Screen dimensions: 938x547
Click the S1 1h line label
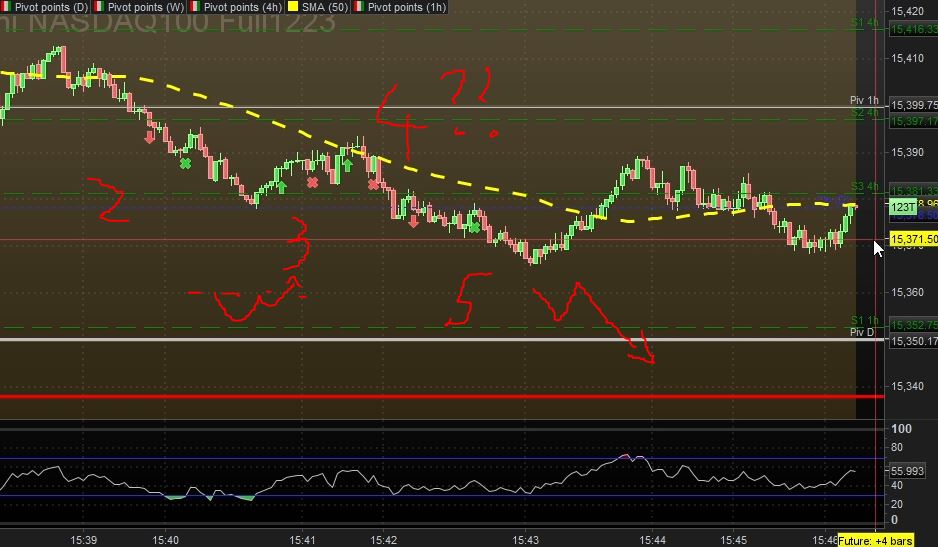pos(865,321)
